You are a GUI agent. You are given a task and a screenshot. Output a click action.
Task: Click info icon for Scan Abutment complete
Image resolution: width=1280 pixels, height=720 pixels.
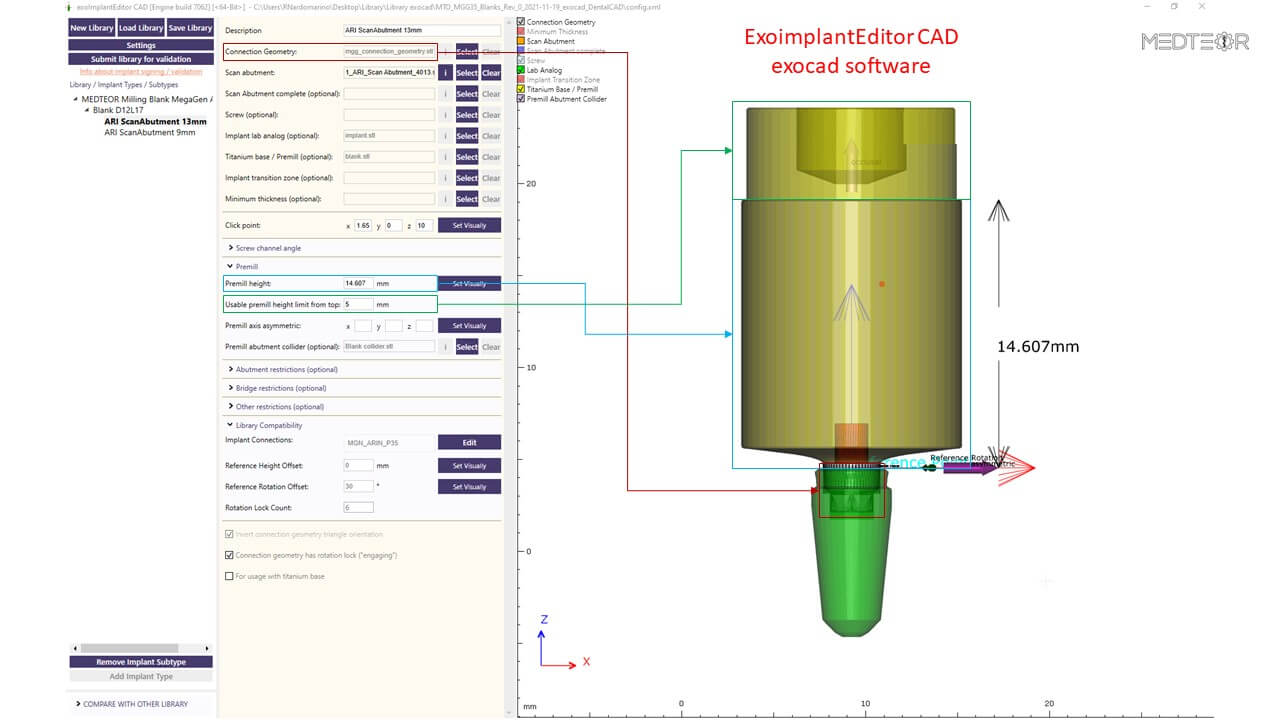pos(446,94)
